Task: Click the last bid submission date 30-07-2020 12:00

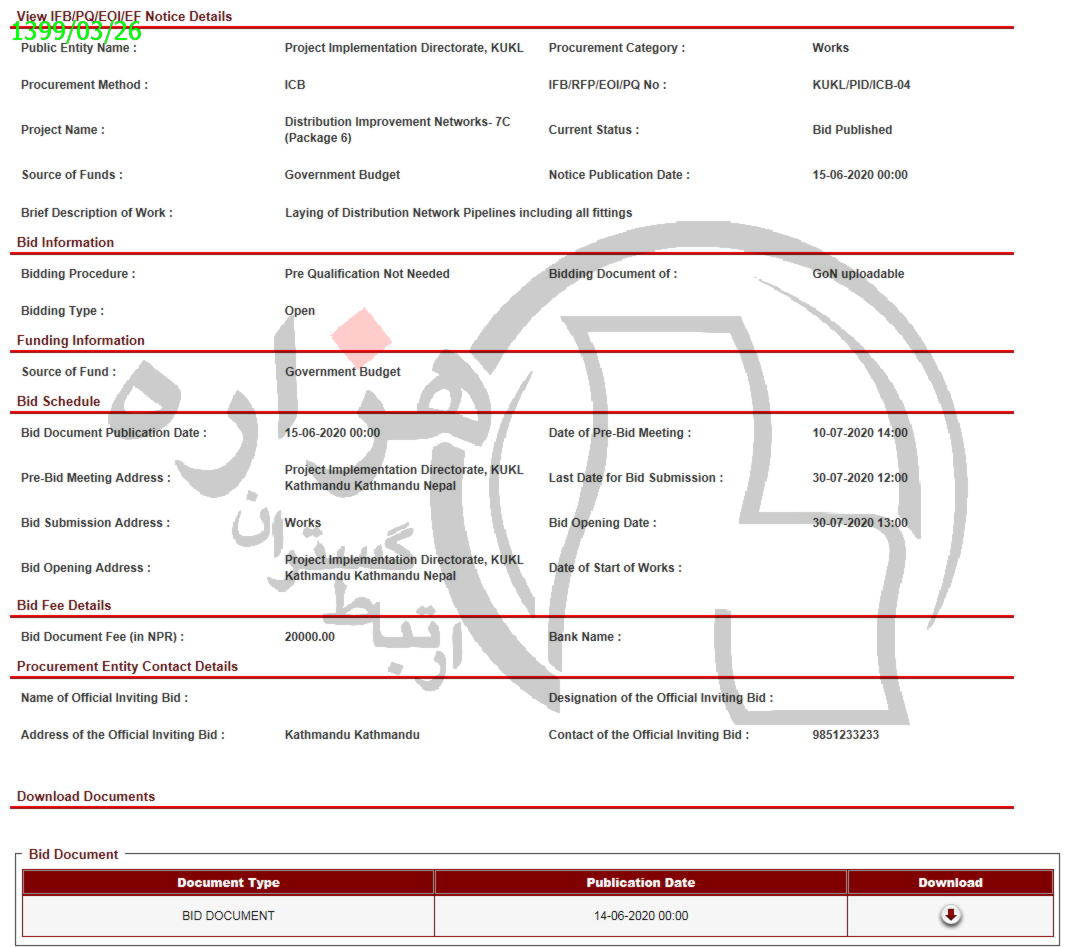Action: click(860, 478)
